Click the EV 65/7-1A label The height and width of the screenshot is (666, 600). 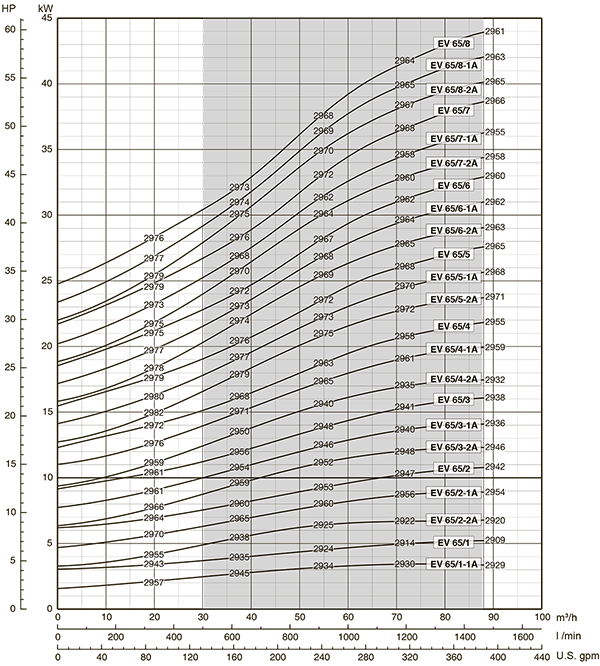(454, 139)
